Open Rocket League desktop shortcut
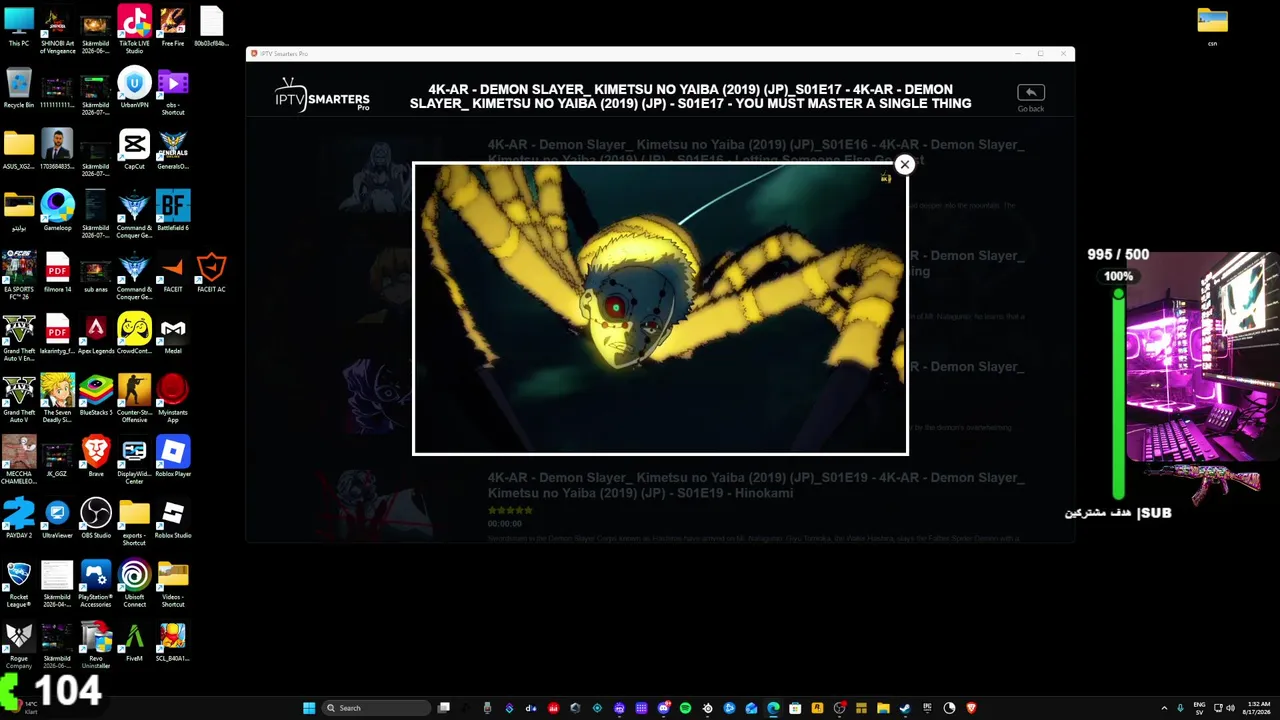 [19, 584]
